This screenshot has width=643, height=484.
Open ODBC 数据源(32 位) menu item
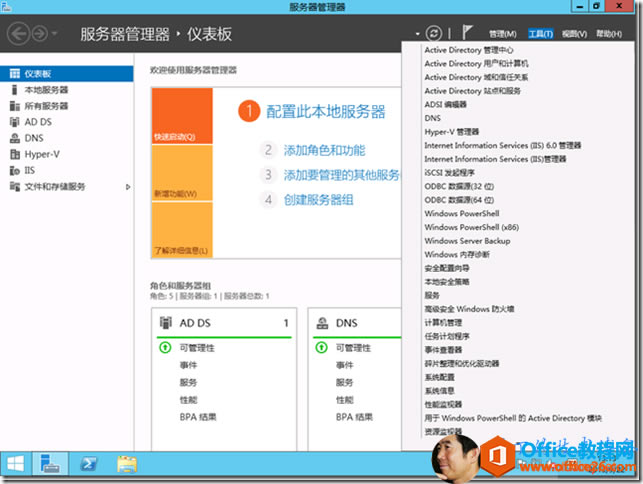[x=459, y=186]
